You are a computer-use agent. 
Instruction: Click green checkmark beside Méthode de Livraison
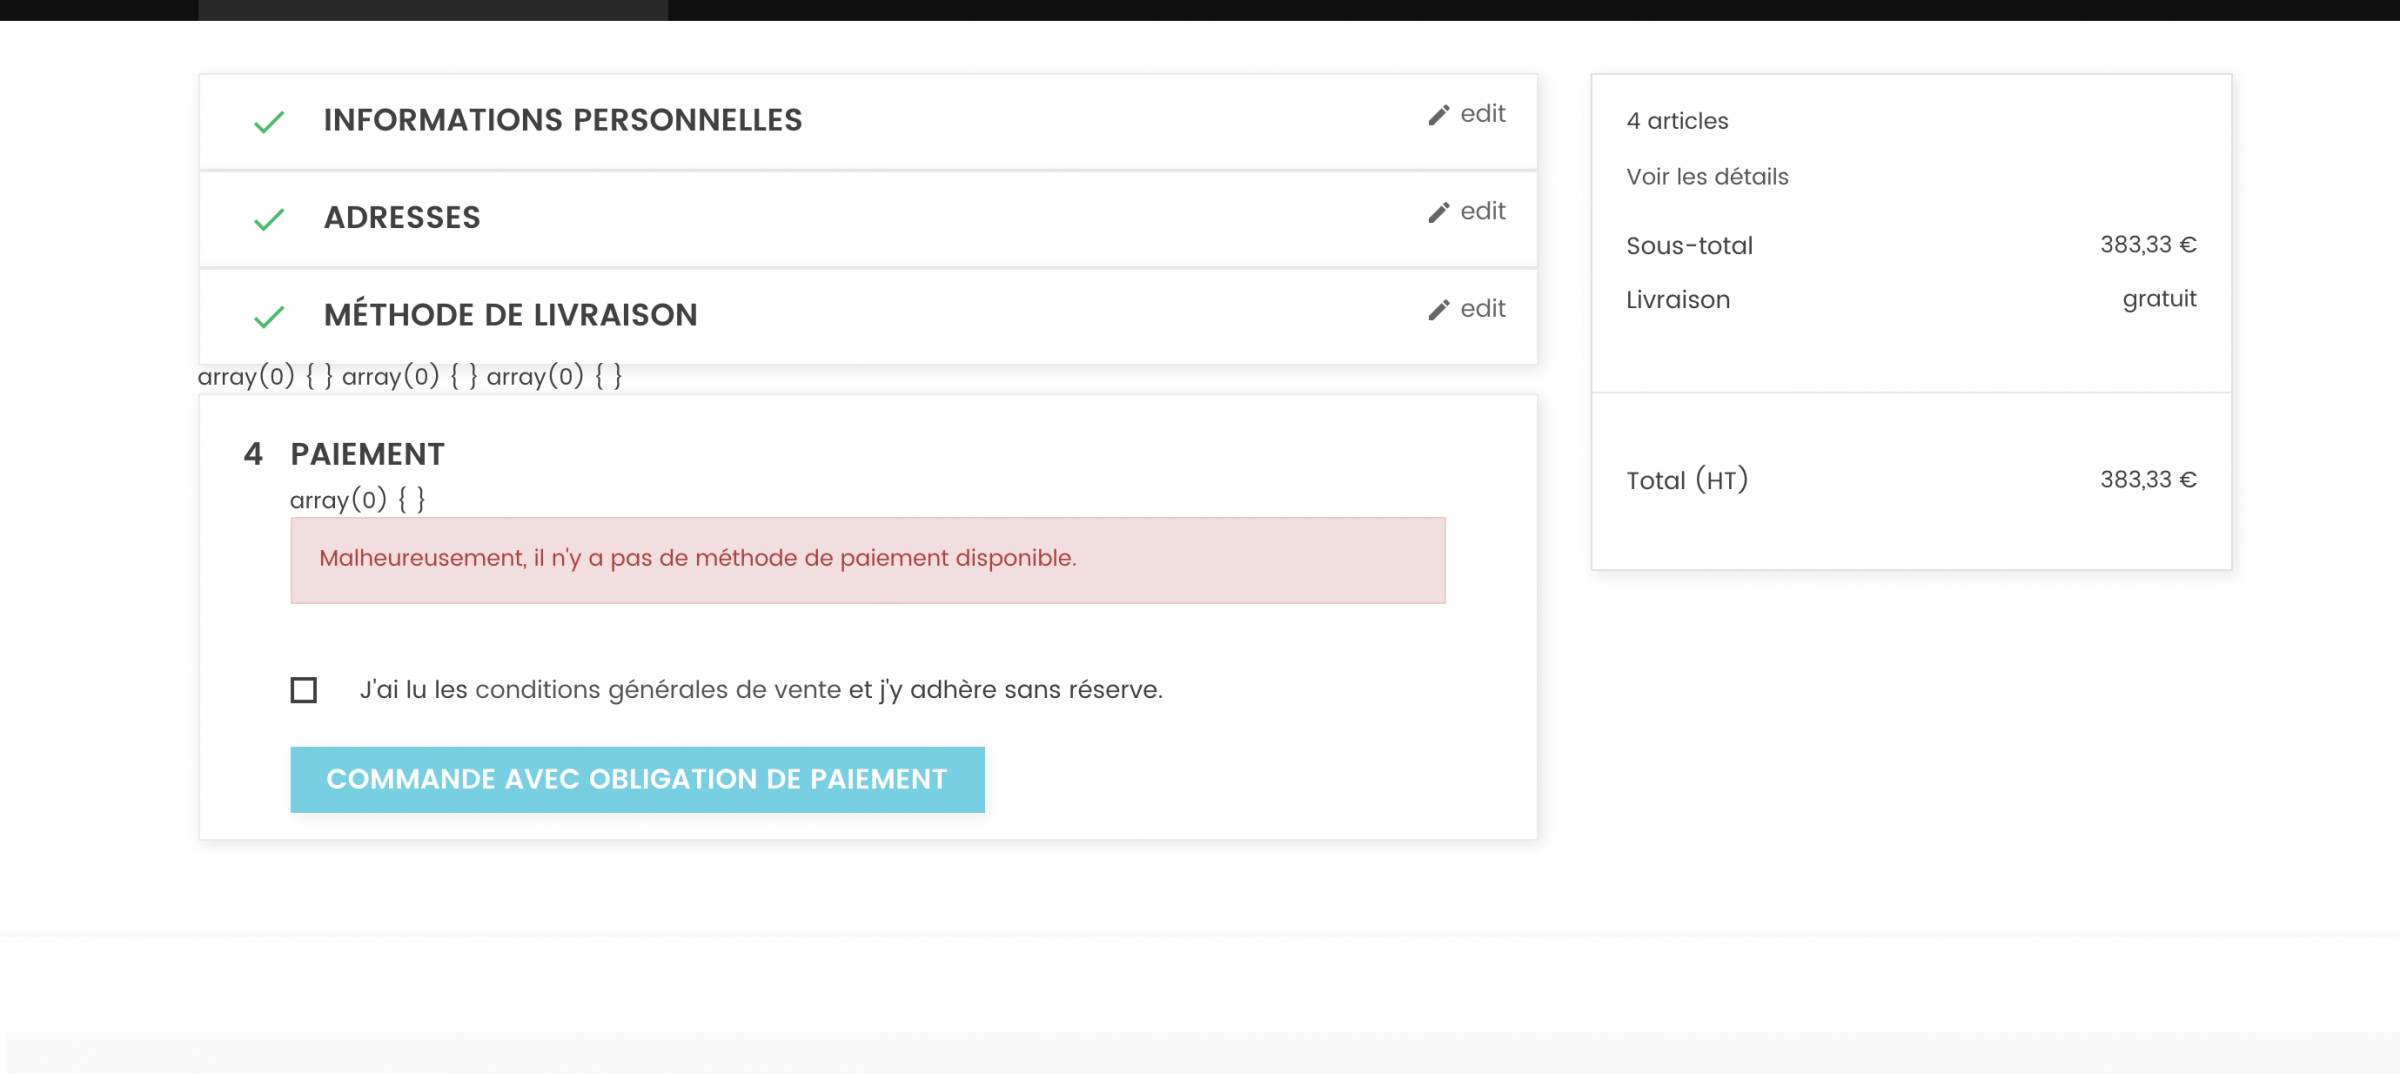click(x=269, y=317)
